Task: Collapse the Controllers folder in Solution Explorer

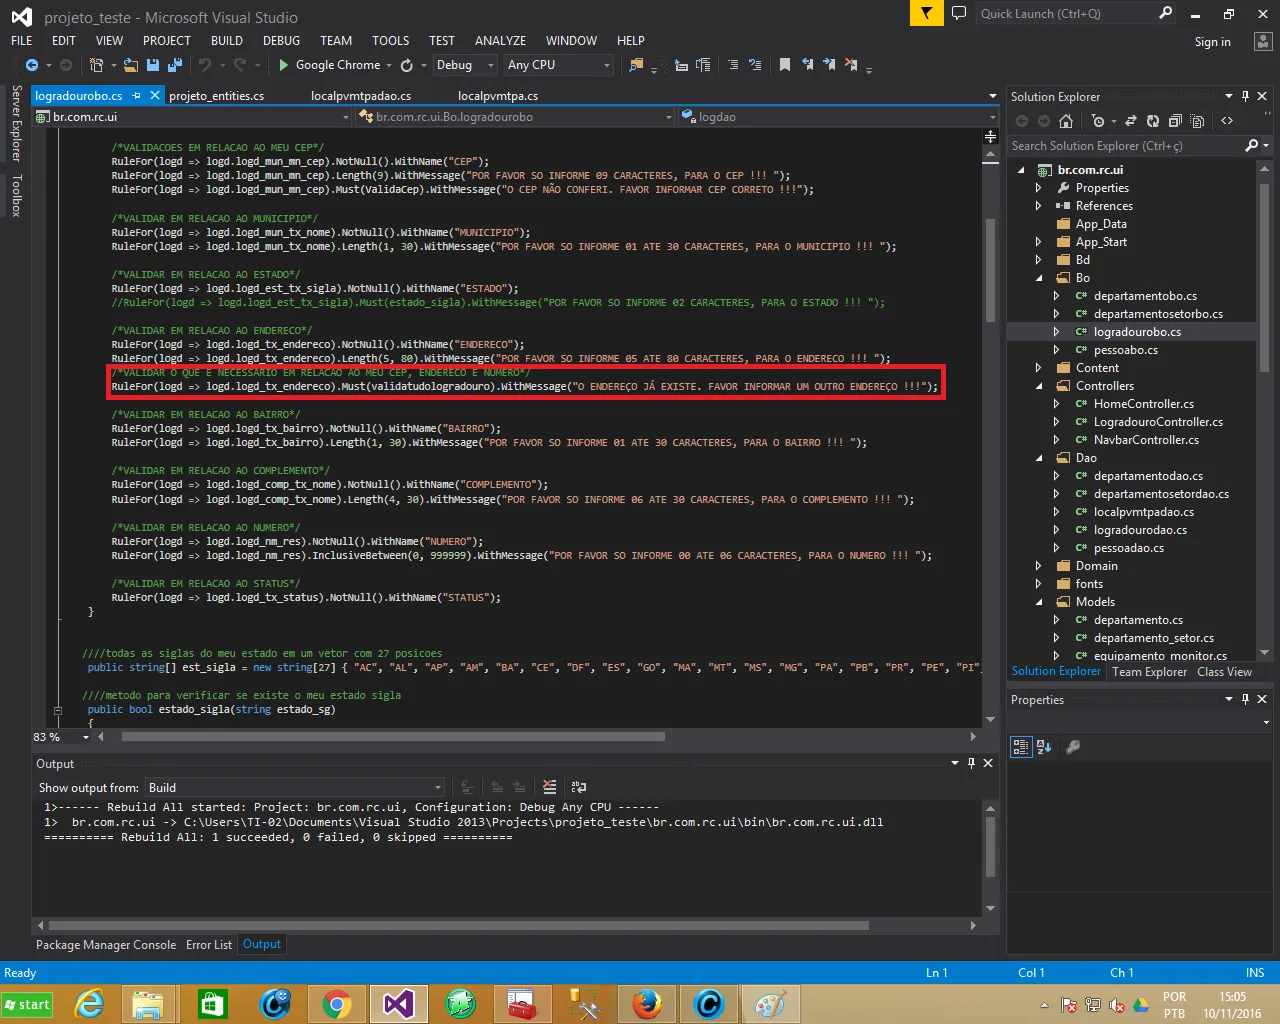Action: 1038,386
